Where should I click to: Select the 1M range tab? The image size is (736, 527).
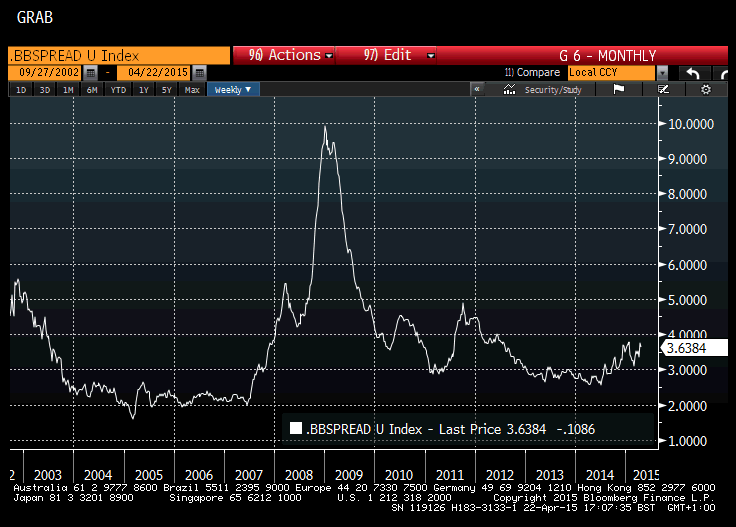(x=68, y=90)
